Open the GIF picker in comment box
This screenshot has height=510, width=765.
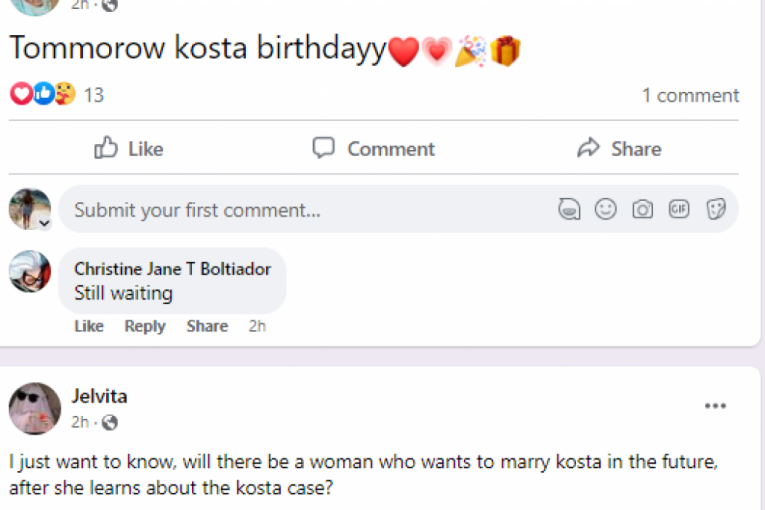pos(679,210)
